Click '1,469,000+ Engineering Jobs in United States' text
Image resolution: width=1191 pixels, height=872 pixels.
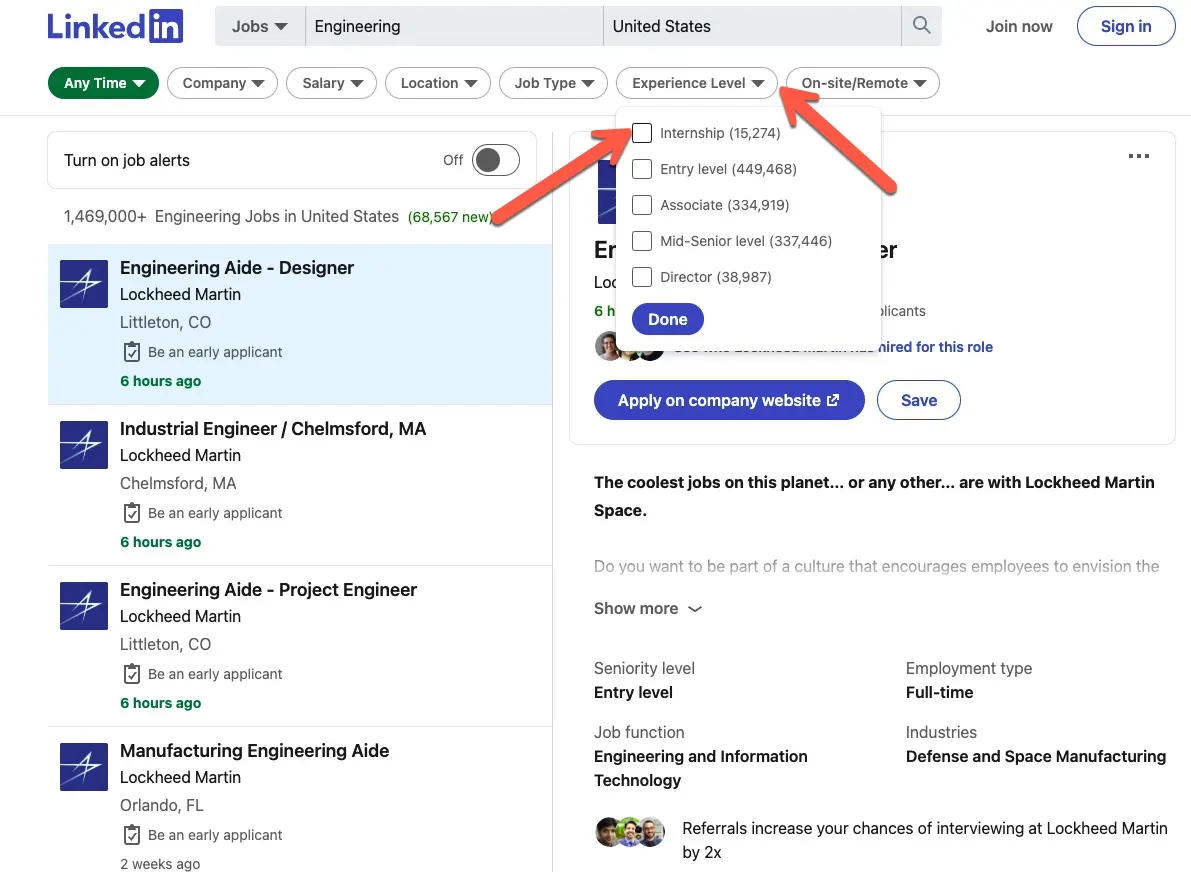pyautogui.click(x=232, y=216)
